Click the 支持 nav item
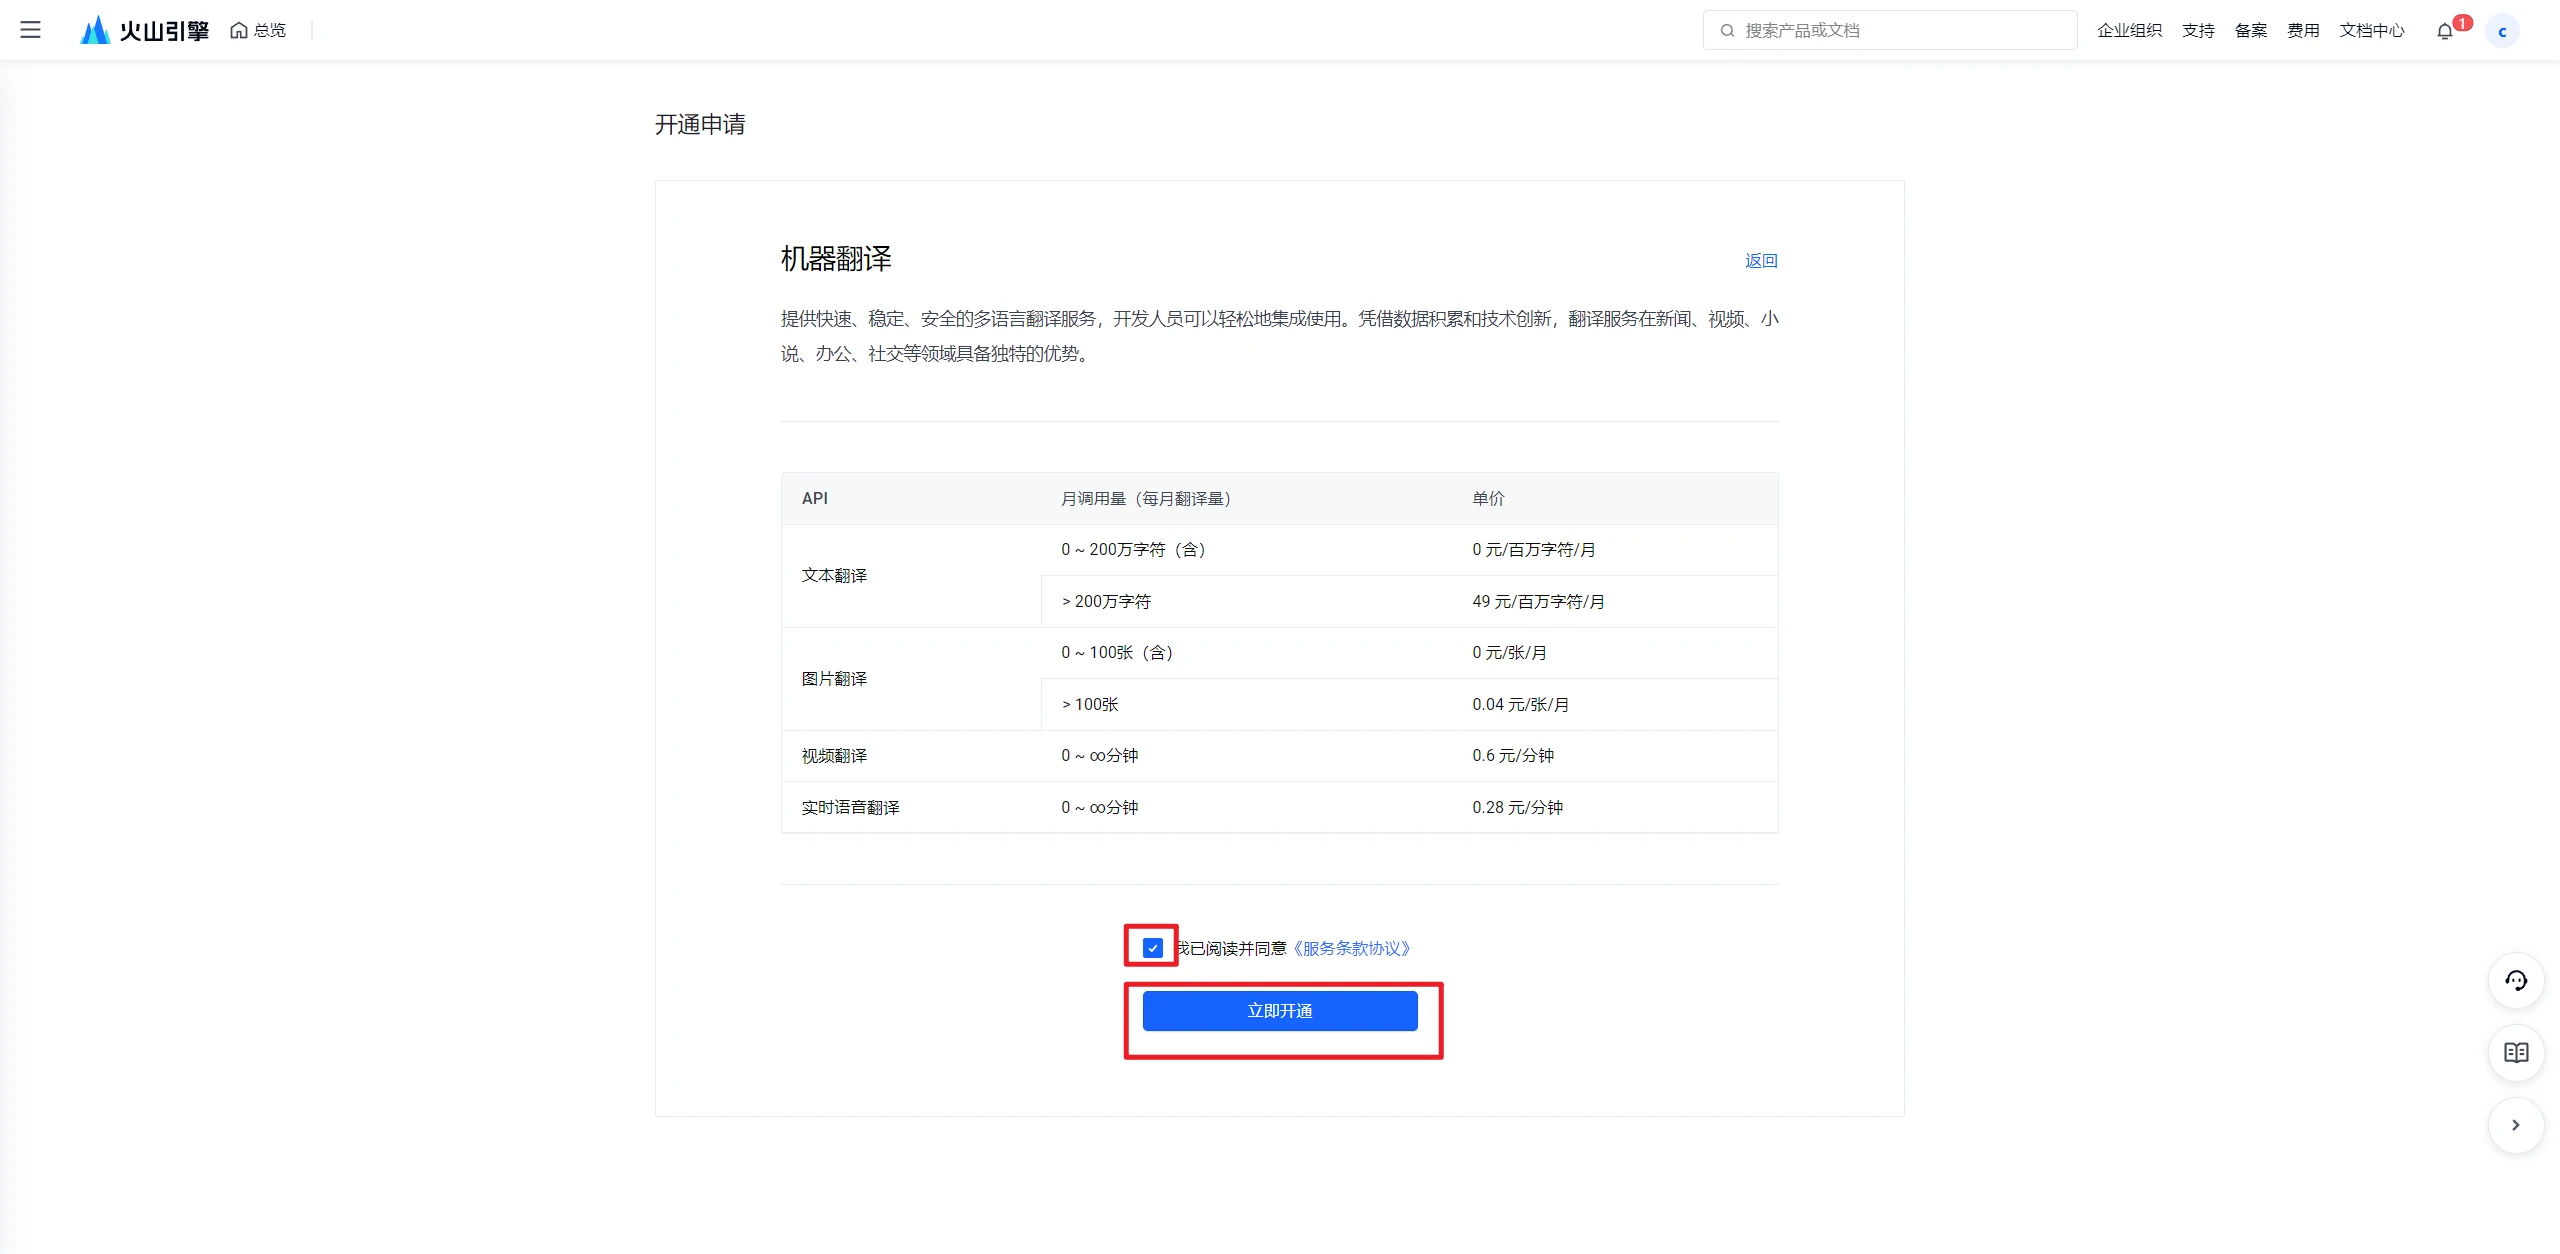 point(2198,30)
